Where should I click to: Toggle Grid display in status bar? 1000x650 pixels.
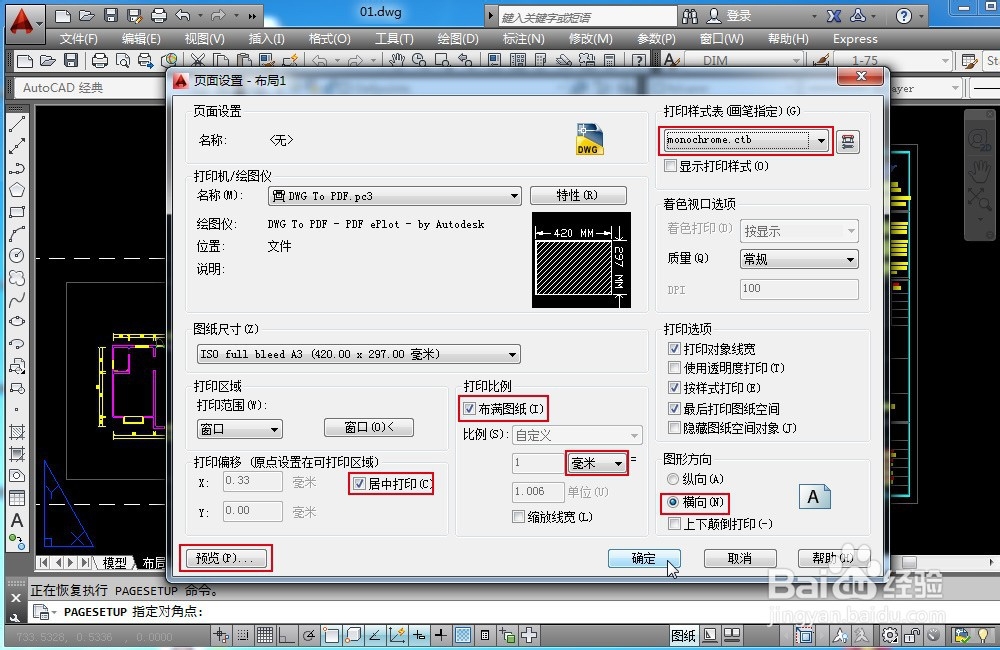(265, 635)
